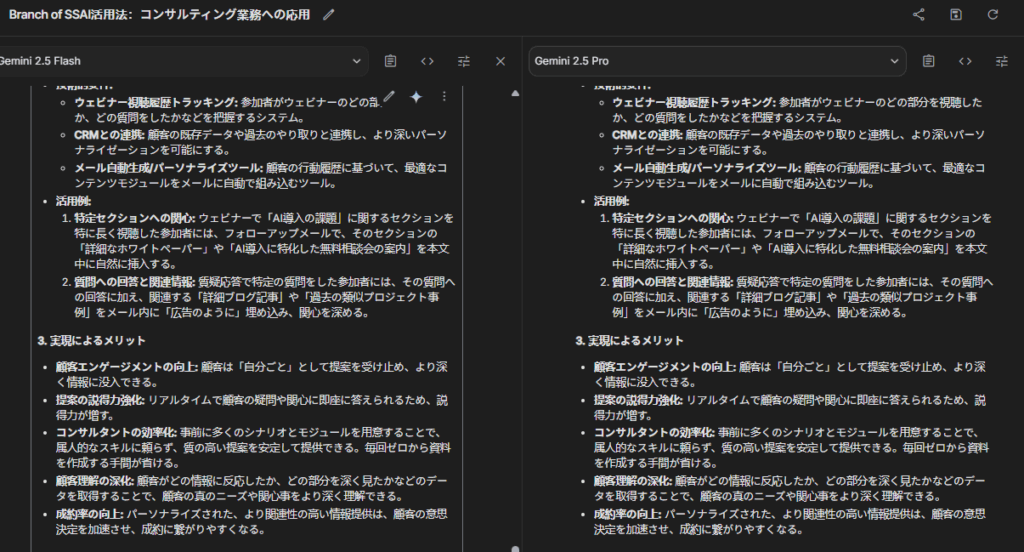Show code icon for the Gemini 2.5 Flash panel
Viewport: 1024px width, 552px height.
click(427, 61)
